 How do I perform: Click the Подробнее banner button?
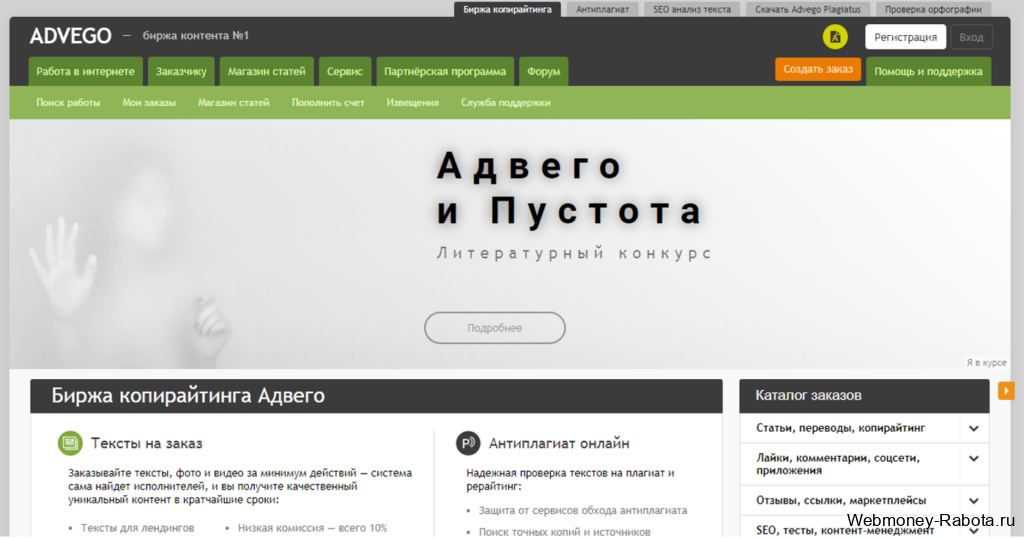coord(494,328)
